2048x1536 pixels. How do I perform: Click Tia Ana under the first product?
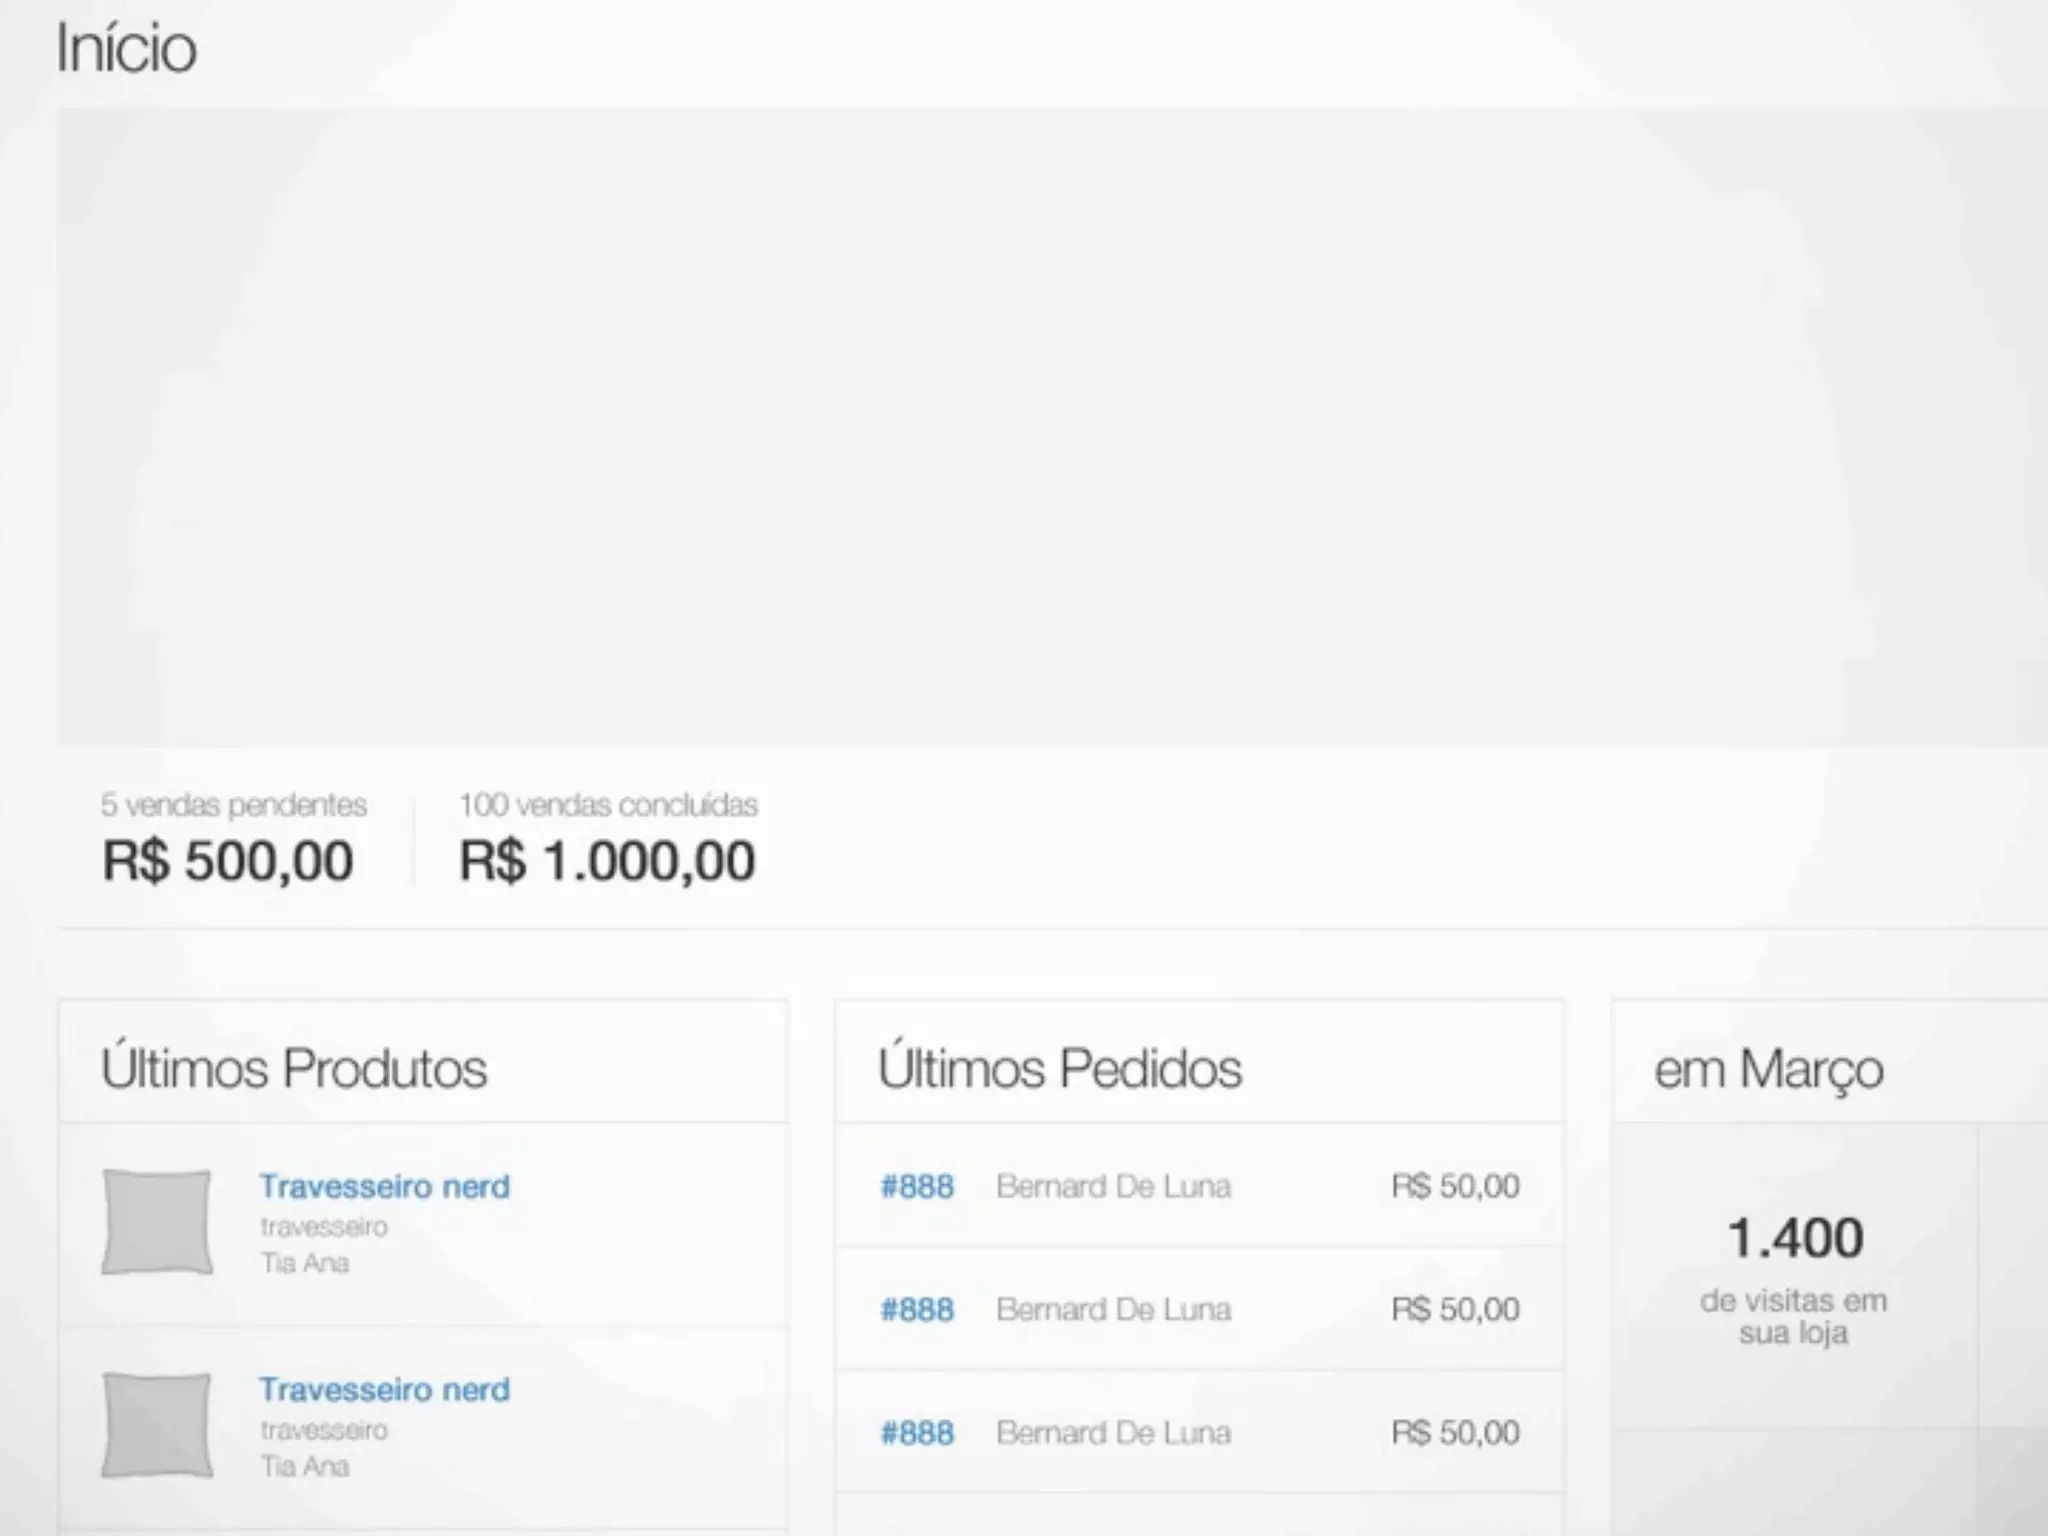(x=305, y=1263)
